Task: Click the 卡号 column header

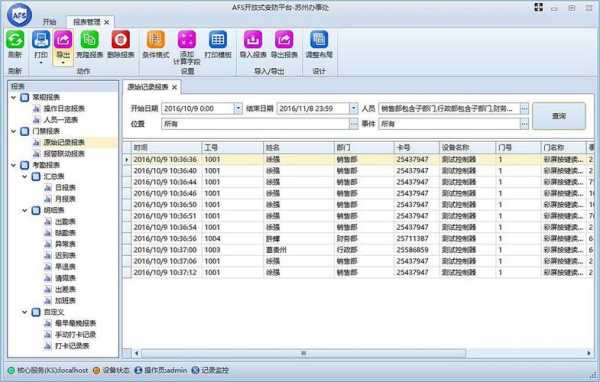Action: pos(416,148)
